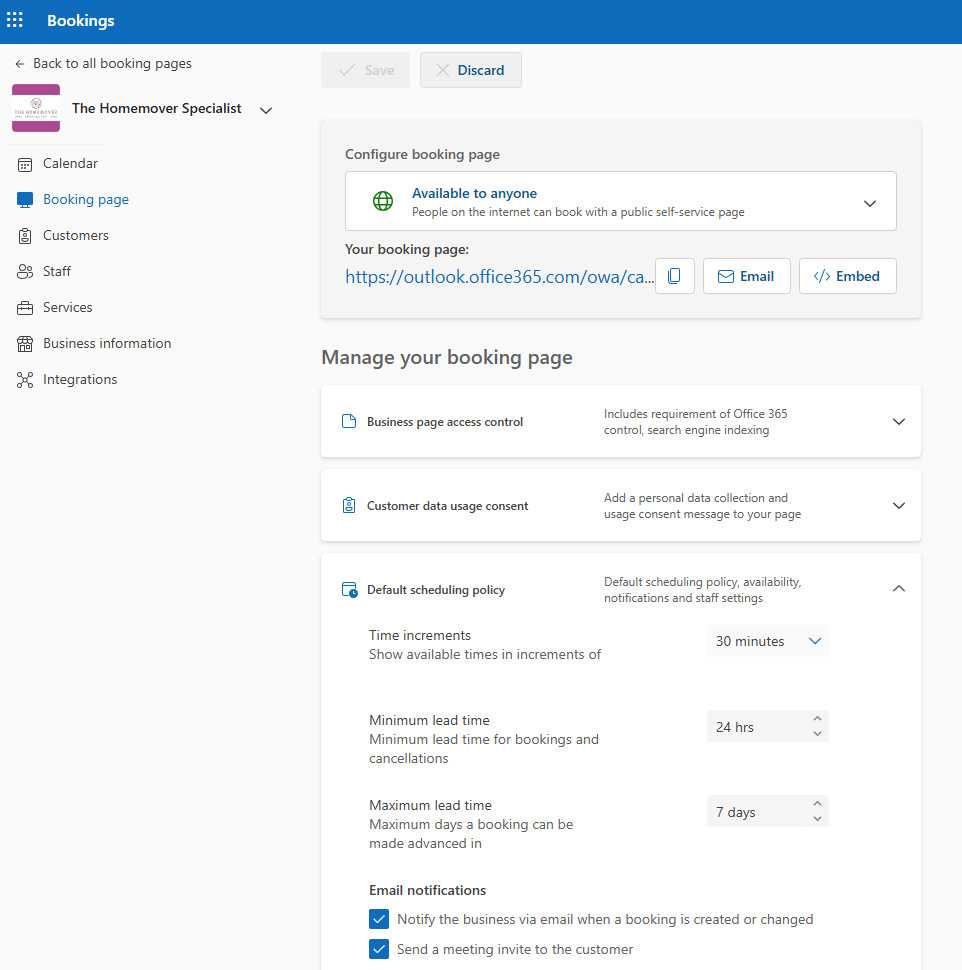
Task: Click the back arrow icon to all booking pages
Action: (x=20, y=64)
